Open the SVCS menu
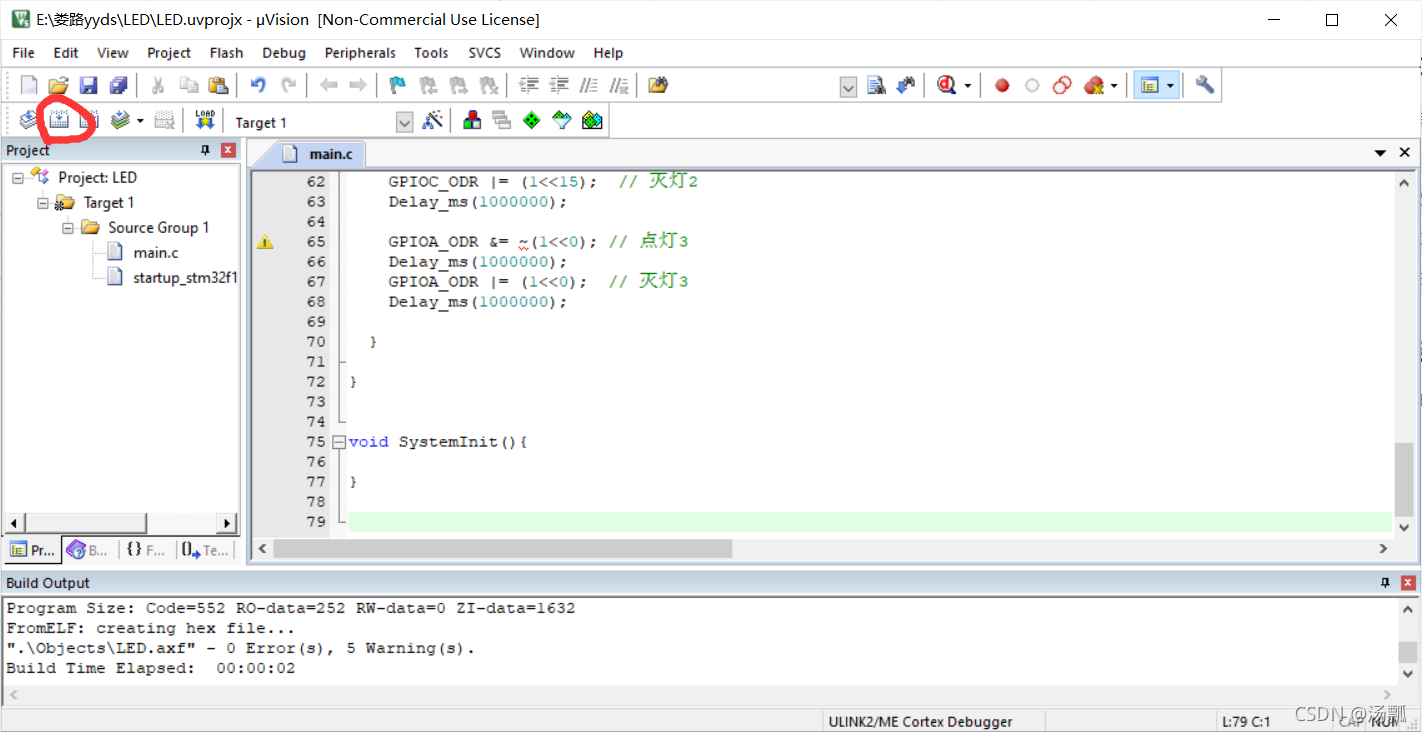 click(x=484, y=53)
